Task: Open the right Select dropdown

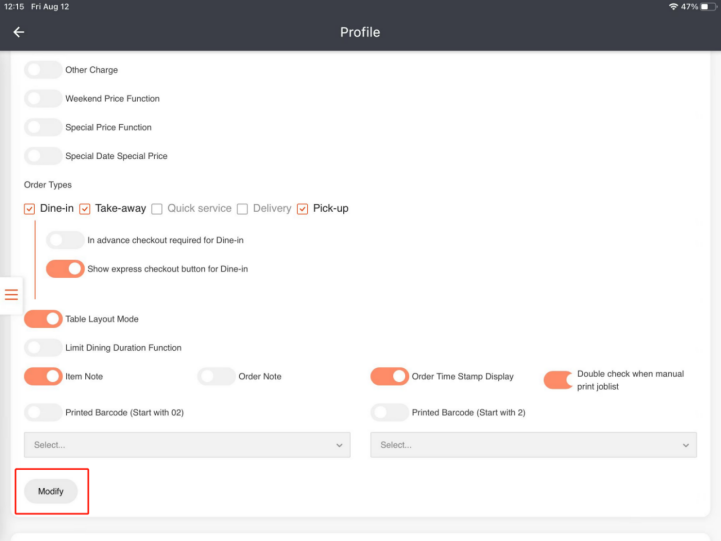Action: (533, 445)
